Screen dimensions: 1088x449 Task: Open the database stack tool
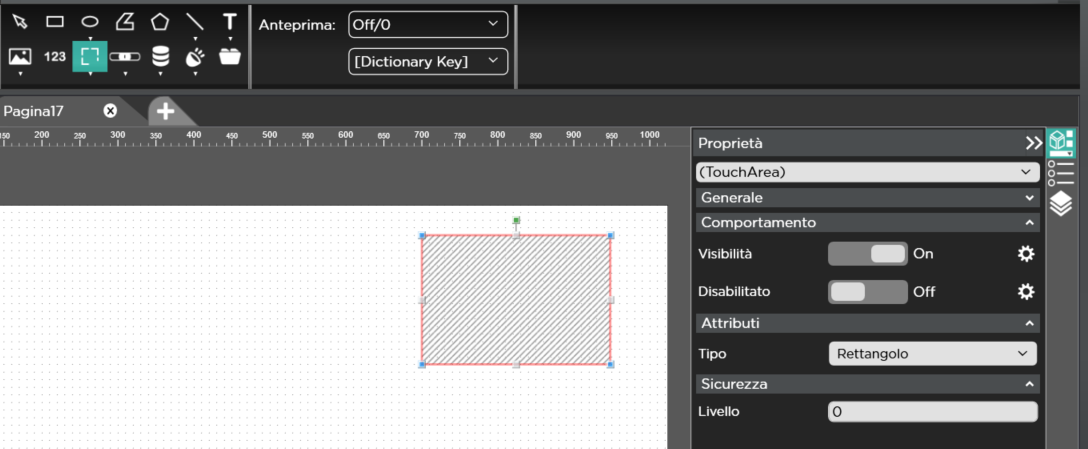pyautogui.click(x=160, y=57)
